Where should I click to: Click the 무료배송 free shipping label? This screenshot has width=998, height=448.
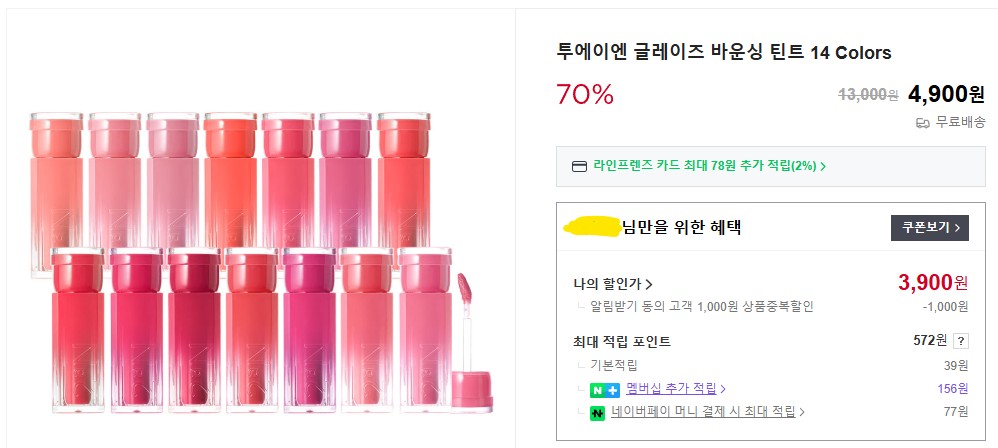960,122
